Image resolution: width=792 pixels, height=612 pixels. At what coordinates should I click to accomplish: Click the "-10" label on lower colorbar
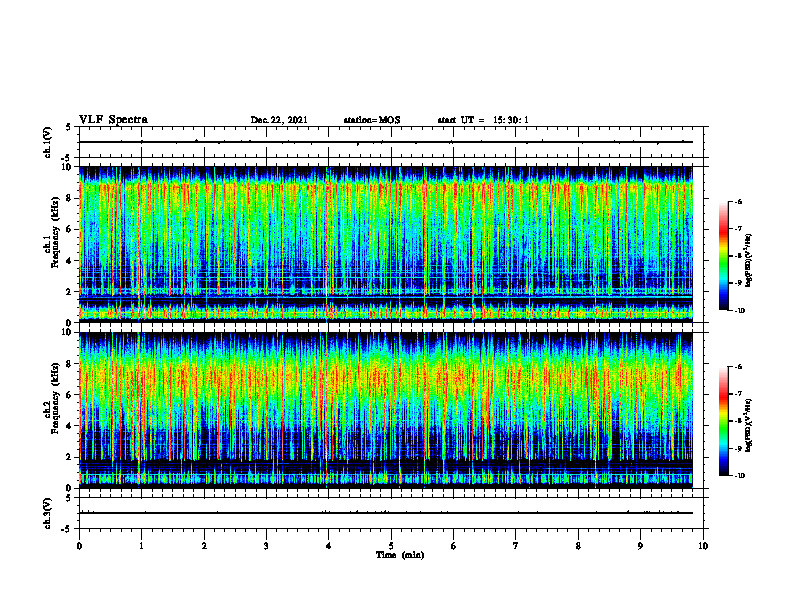point(739,475)
